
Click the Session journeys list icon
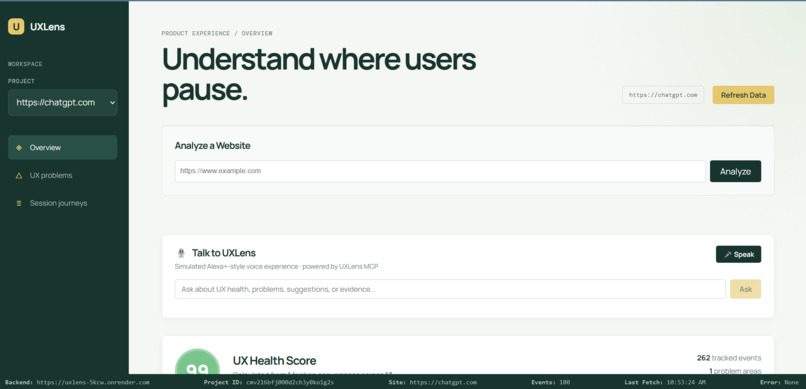pos(19,203)
